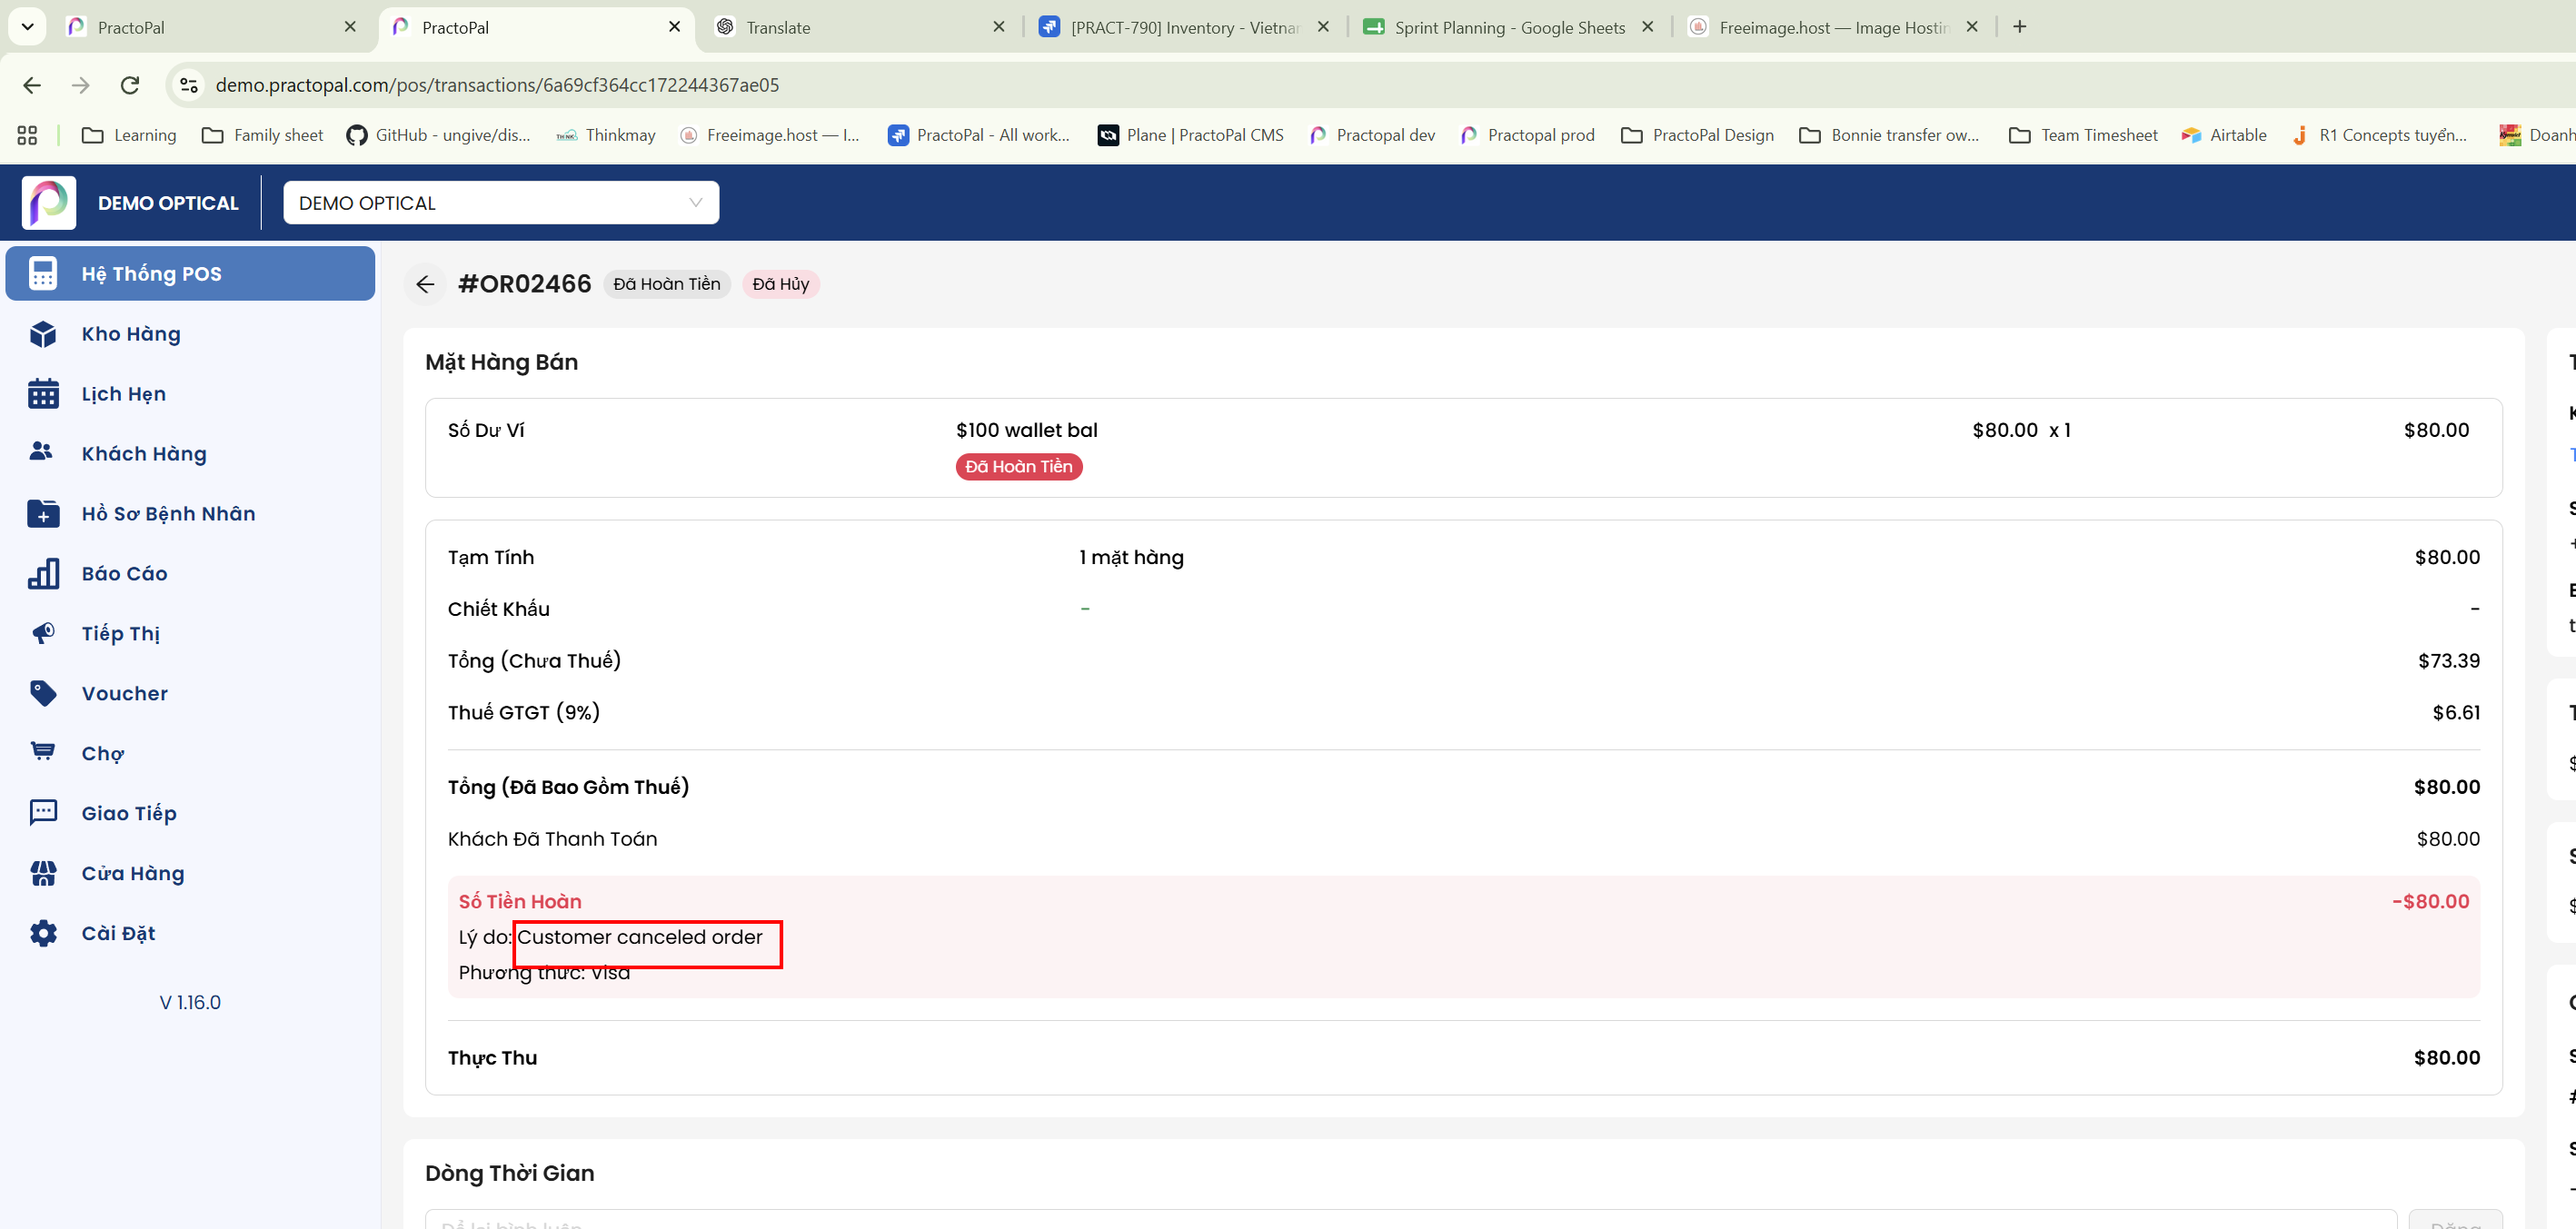The height and width of the screenshot is (1229, 2576).
Task: Open the Airtable bookmark
Action: [2224, 135]
